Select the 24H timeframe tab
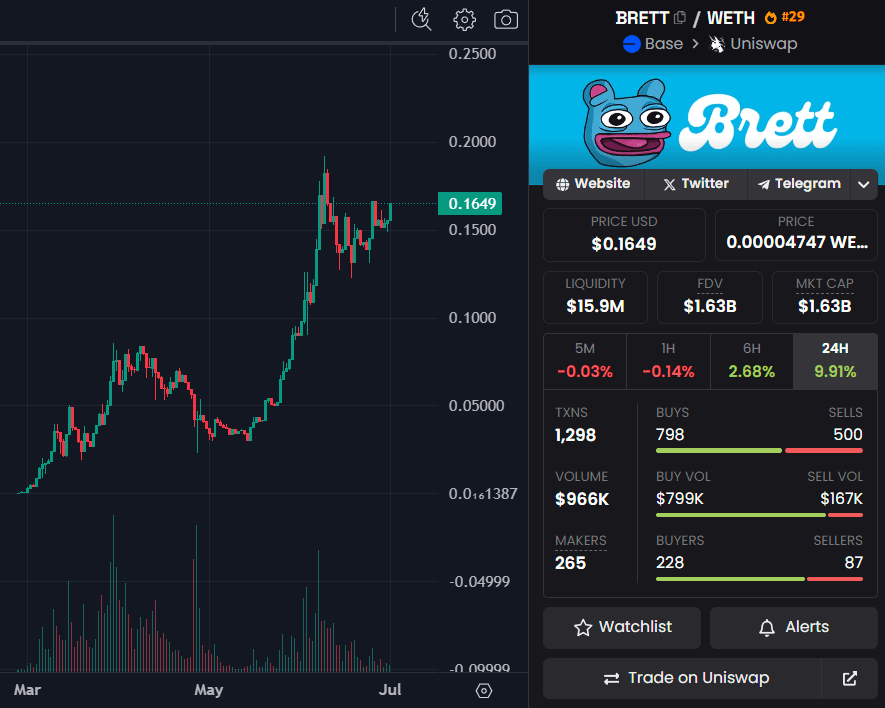Image resolution: width=885 pixels, height=708 pixels. pos(835,361)
